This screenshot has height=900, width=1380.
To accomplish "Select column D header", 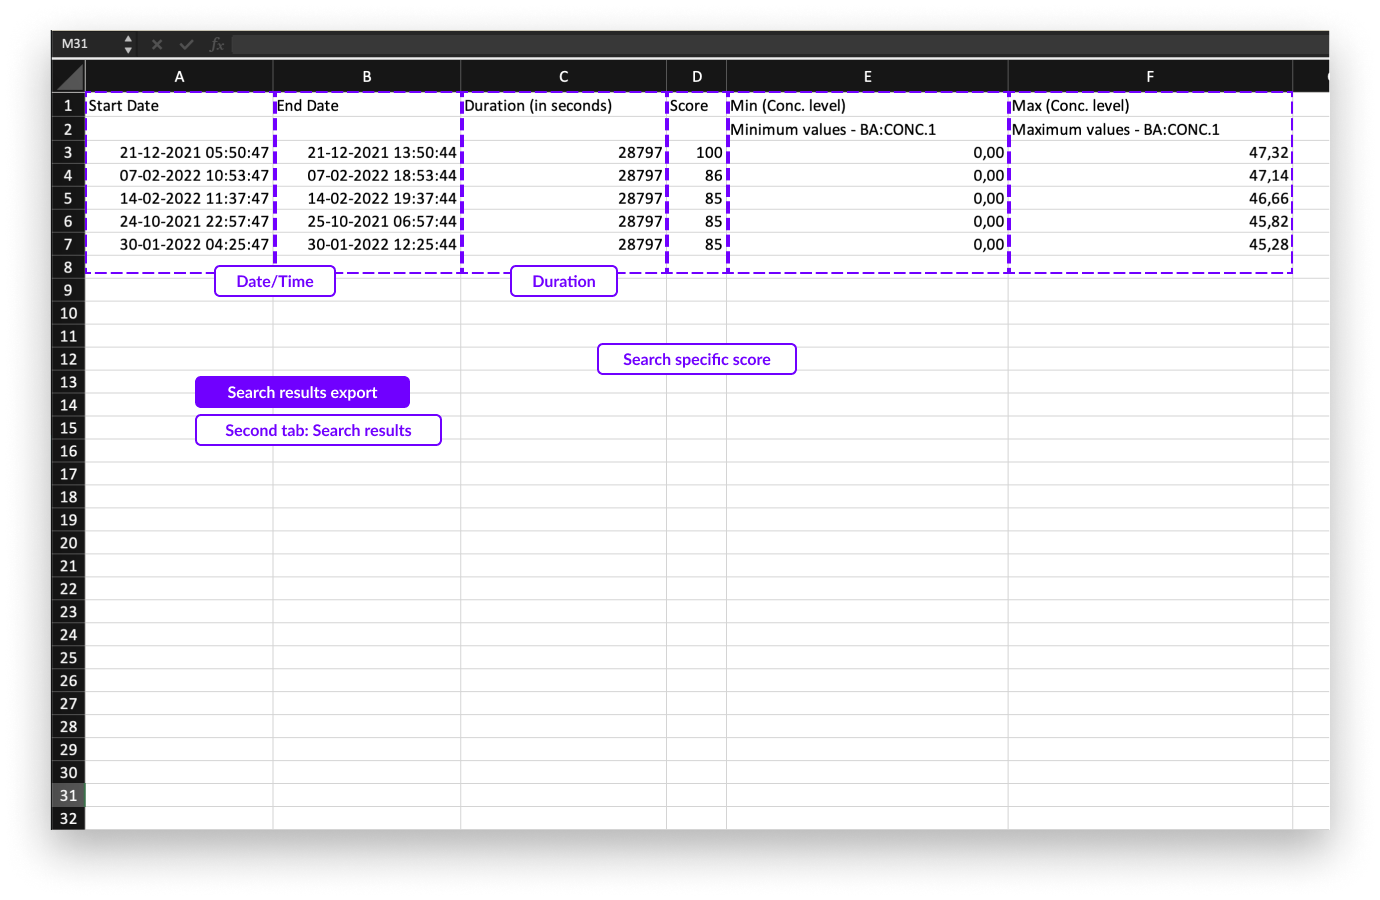I will click(696, 76).
